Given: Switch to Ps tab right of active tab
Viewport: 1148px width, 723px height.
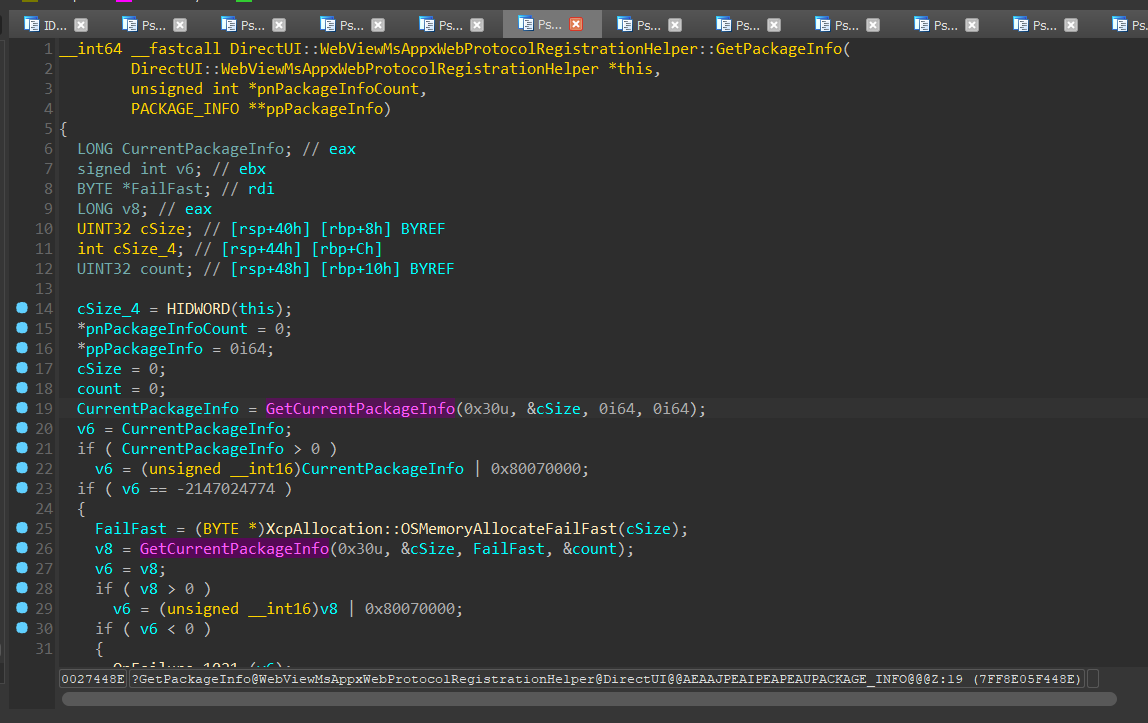Looking at the screenshot, I should [648, 26].
